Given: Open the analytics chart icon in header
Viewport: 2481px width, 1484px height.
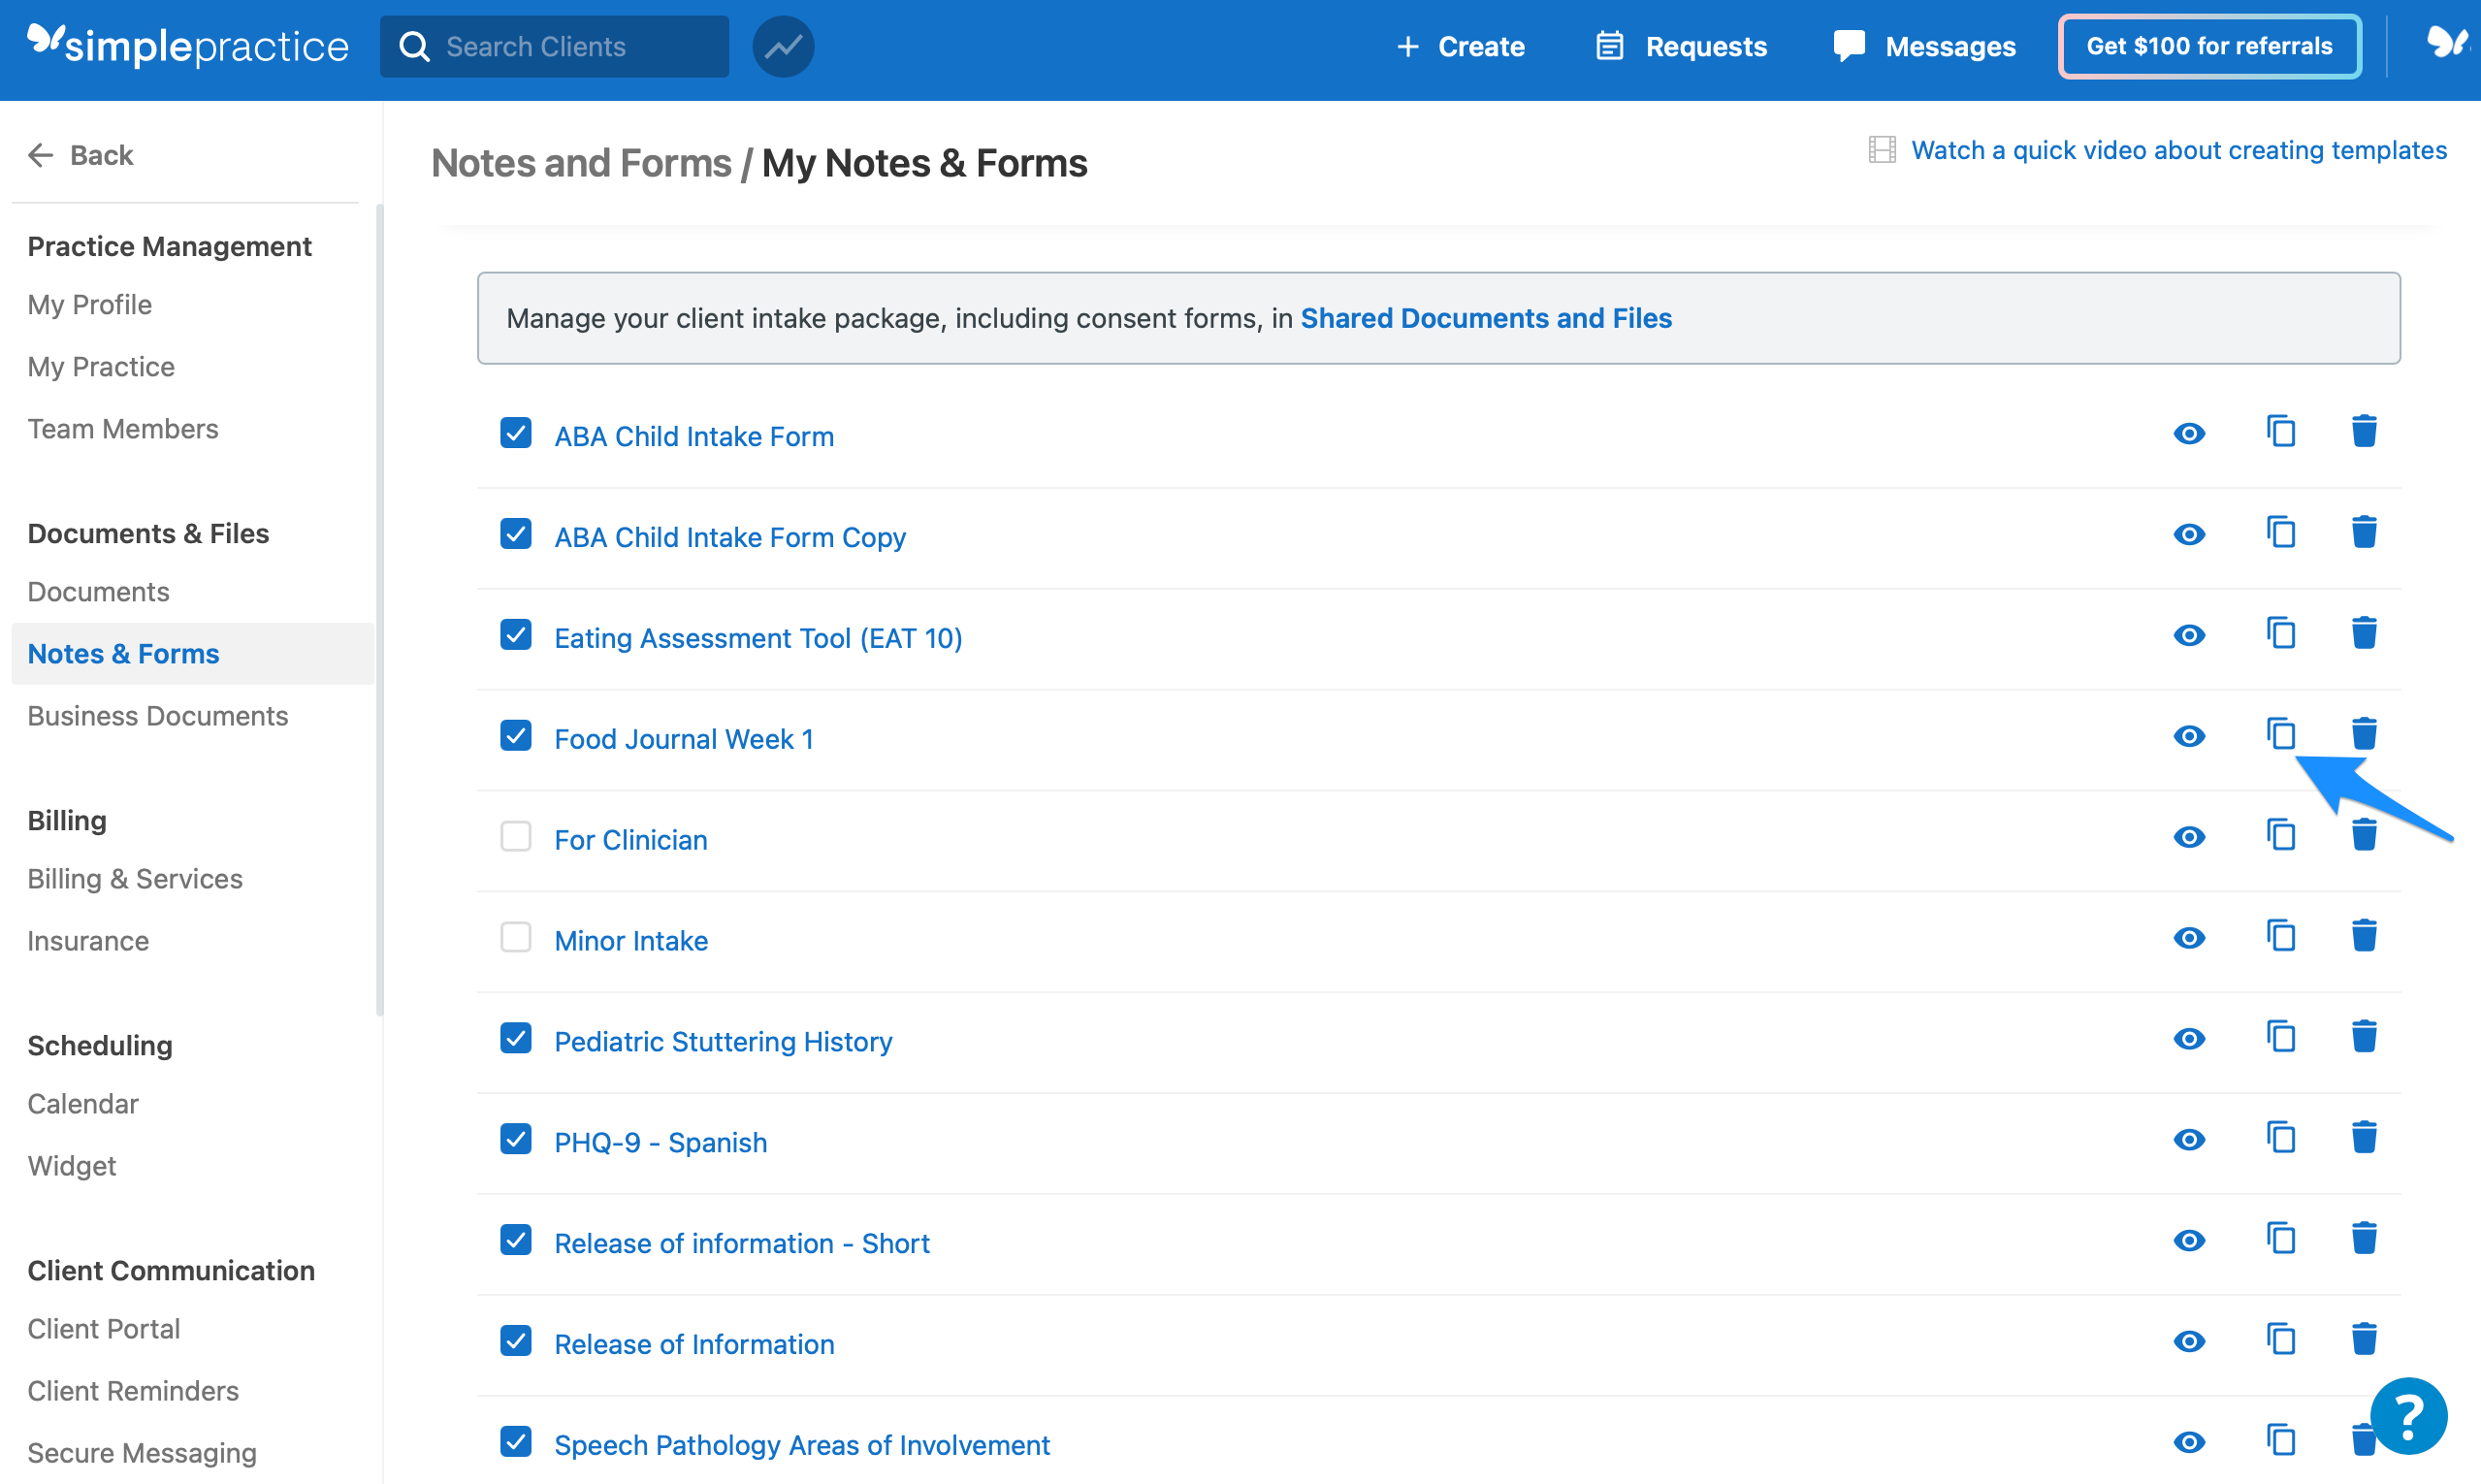Looking at the screenshot, I should coord(782,46).
